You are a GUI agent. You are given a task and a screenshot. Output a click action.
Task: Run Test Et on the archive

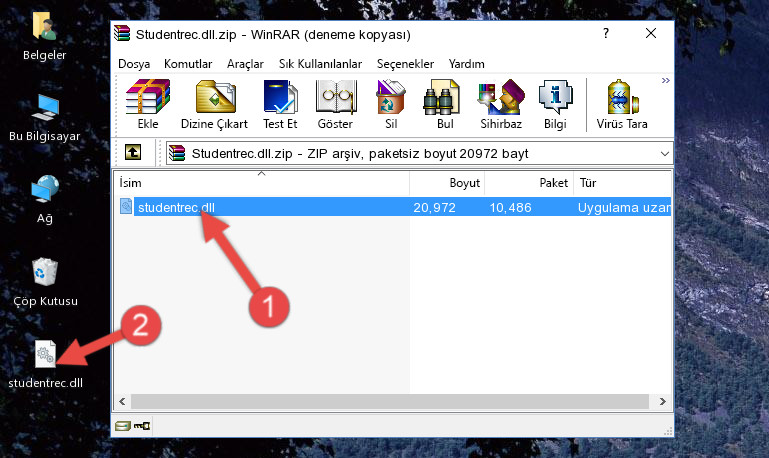tap(280, 104)
